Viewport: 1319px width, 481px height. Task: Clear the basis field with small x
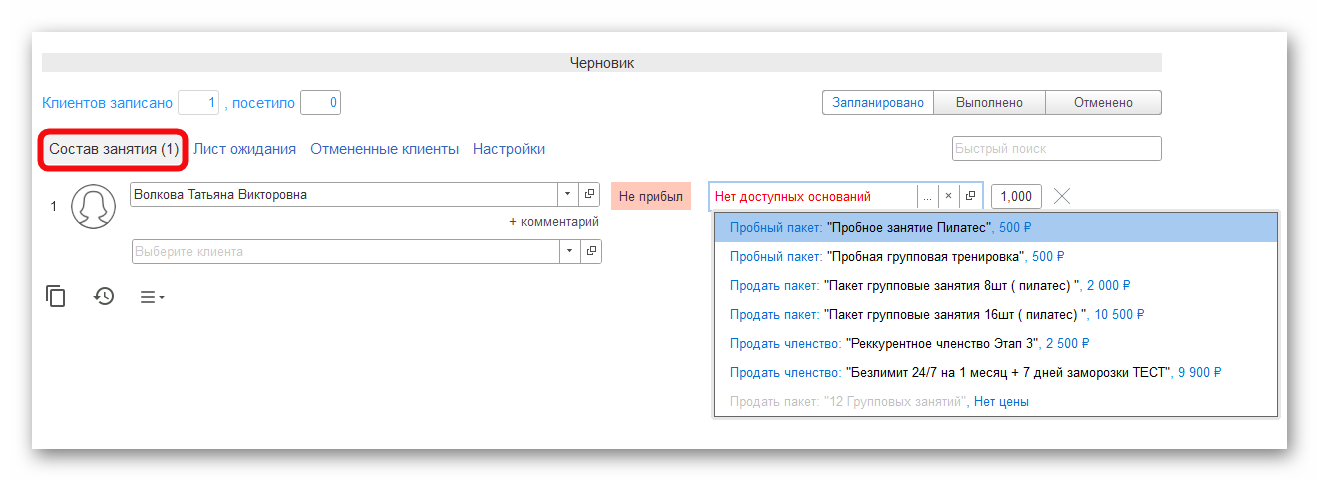pyautogui.click(x=948, y=196)
